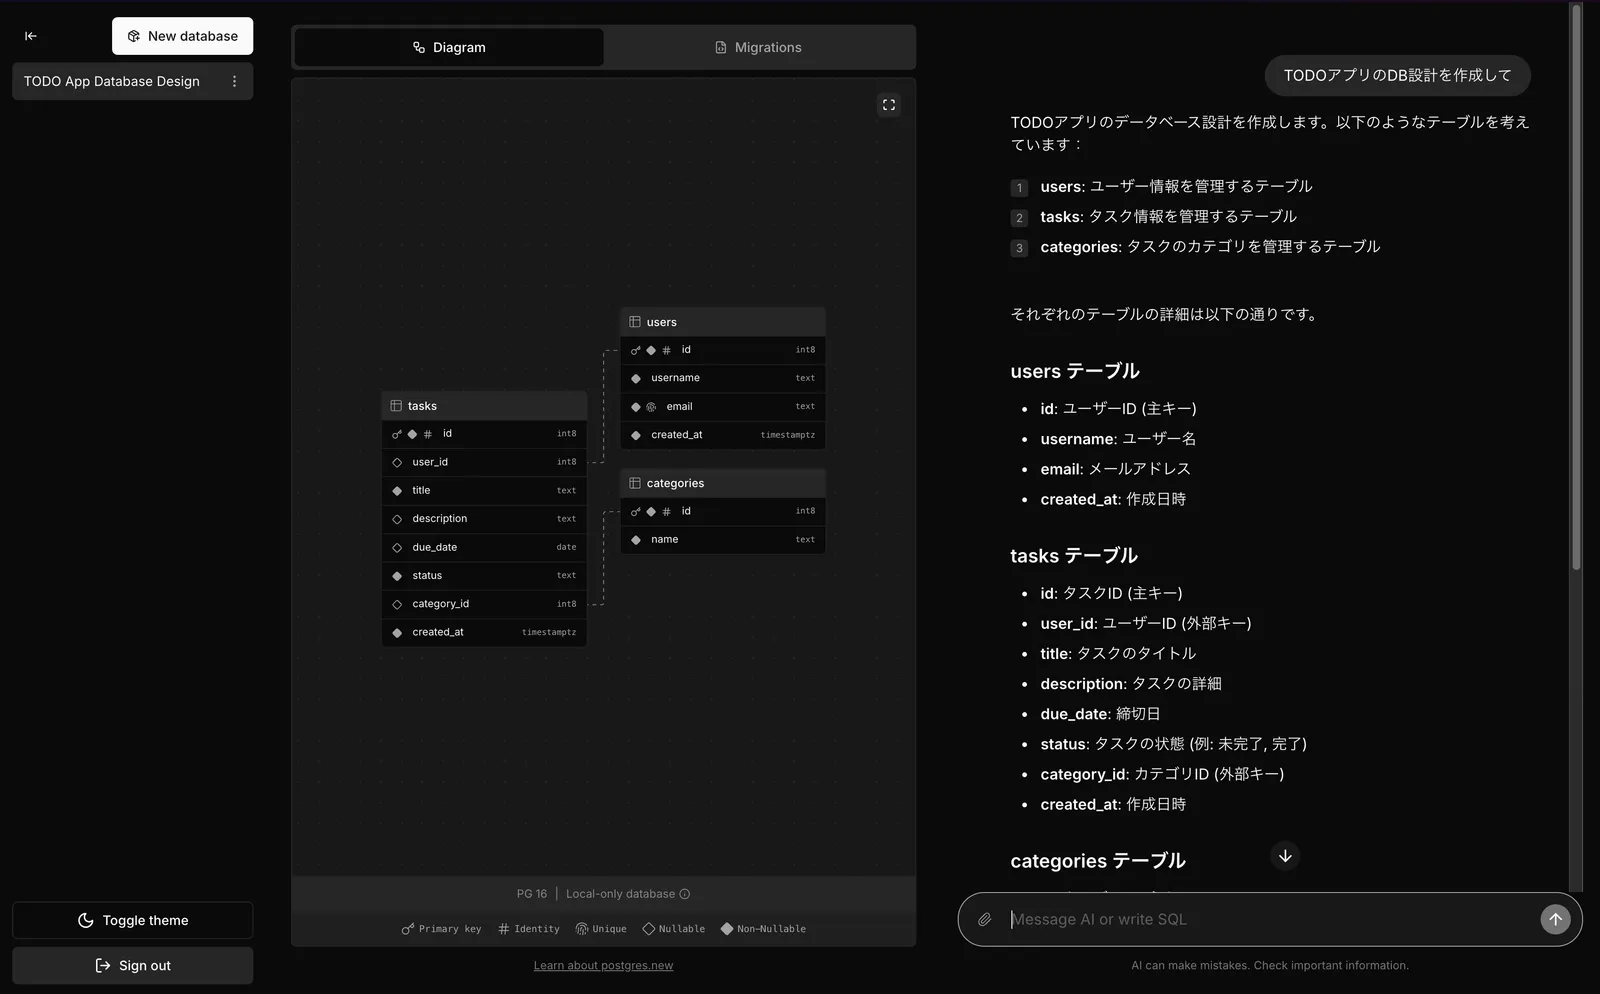Attach a file with the paperclip icon
Screen dimensions: 1600x994
pyautogui.click(x=985, y=920)
